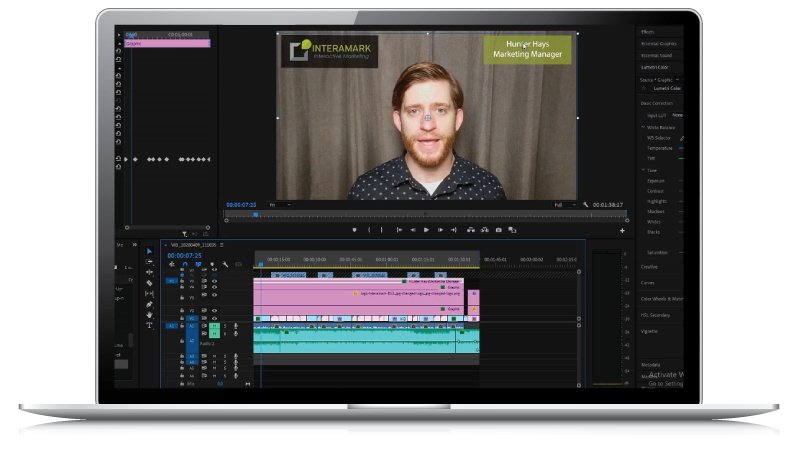The width and height of the screenshot is (800, 453).
Task: Select sequence tab VID_20200409_110035
Action: 193,245
